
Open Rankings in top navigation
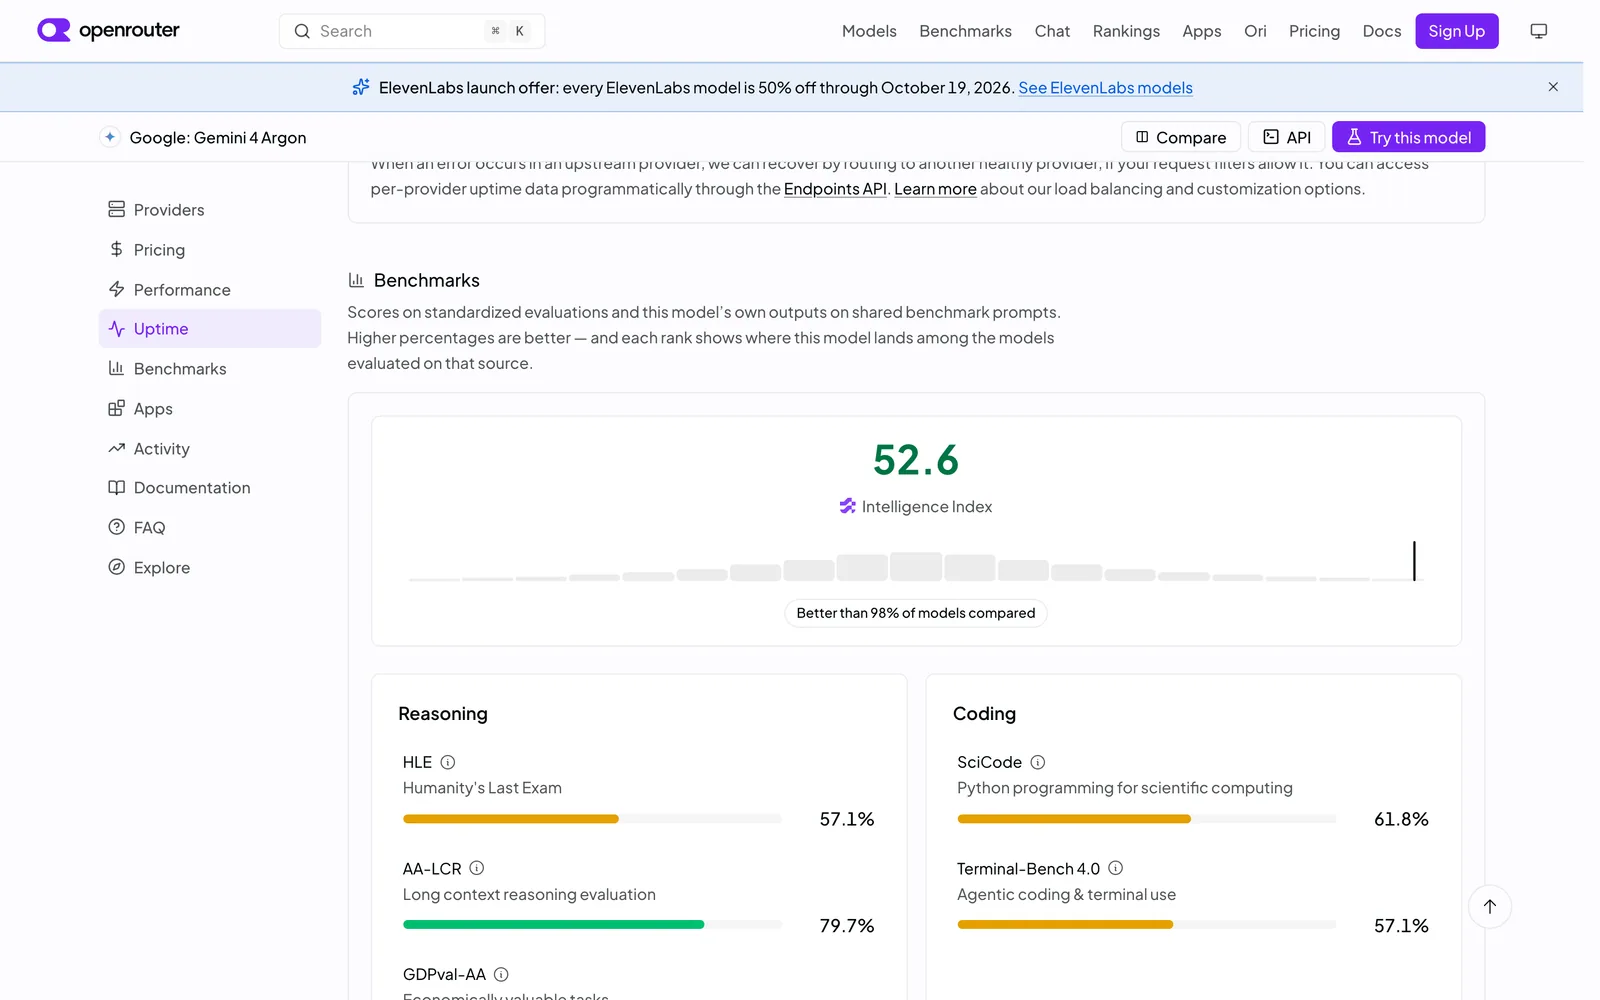point(1126,31)
